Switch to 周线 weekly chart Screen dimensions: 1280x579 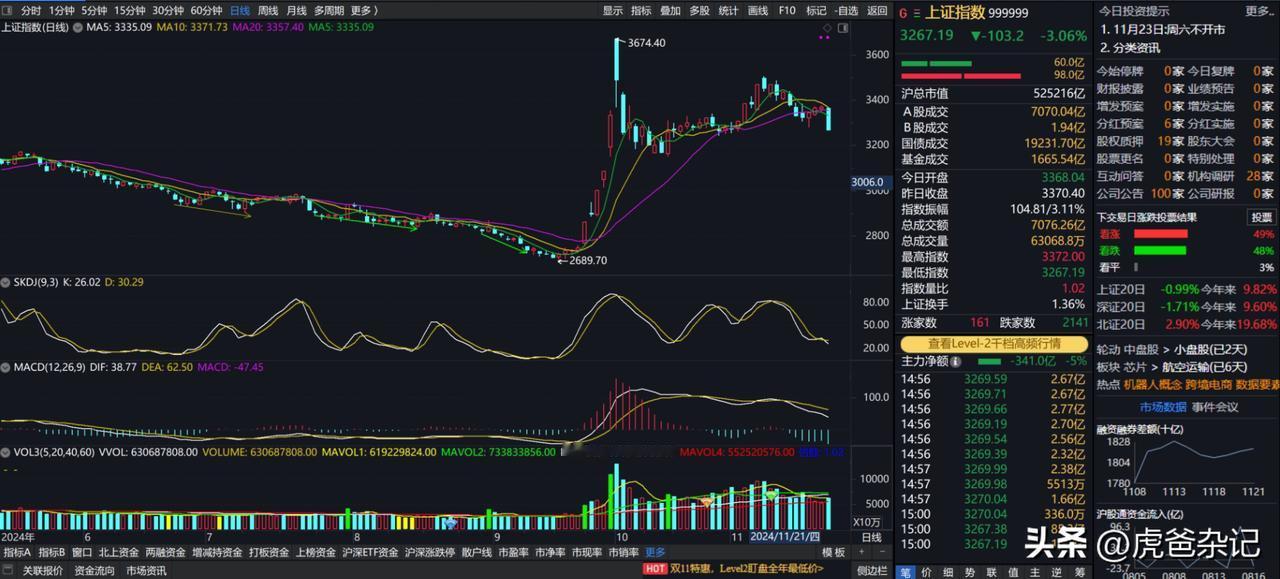(x=268, y=11)
